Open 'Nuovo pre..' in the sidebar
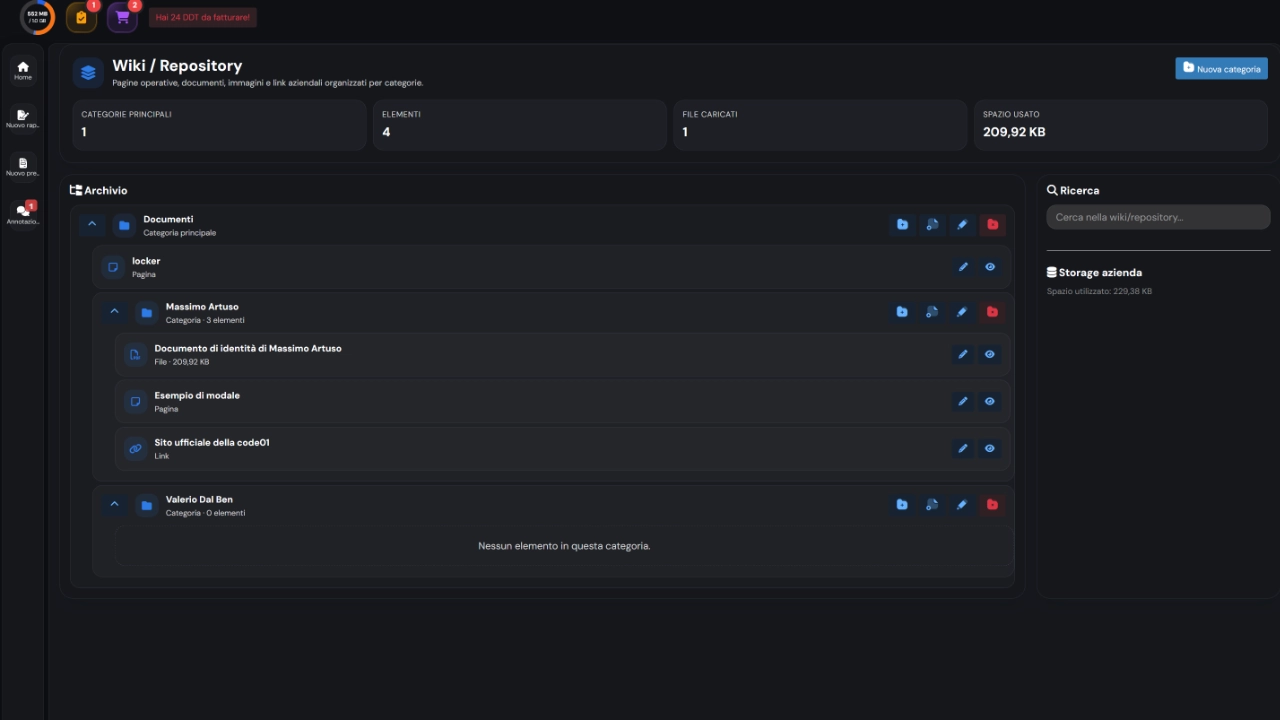Screen dimensions: 1280x720 click(23, 166)
